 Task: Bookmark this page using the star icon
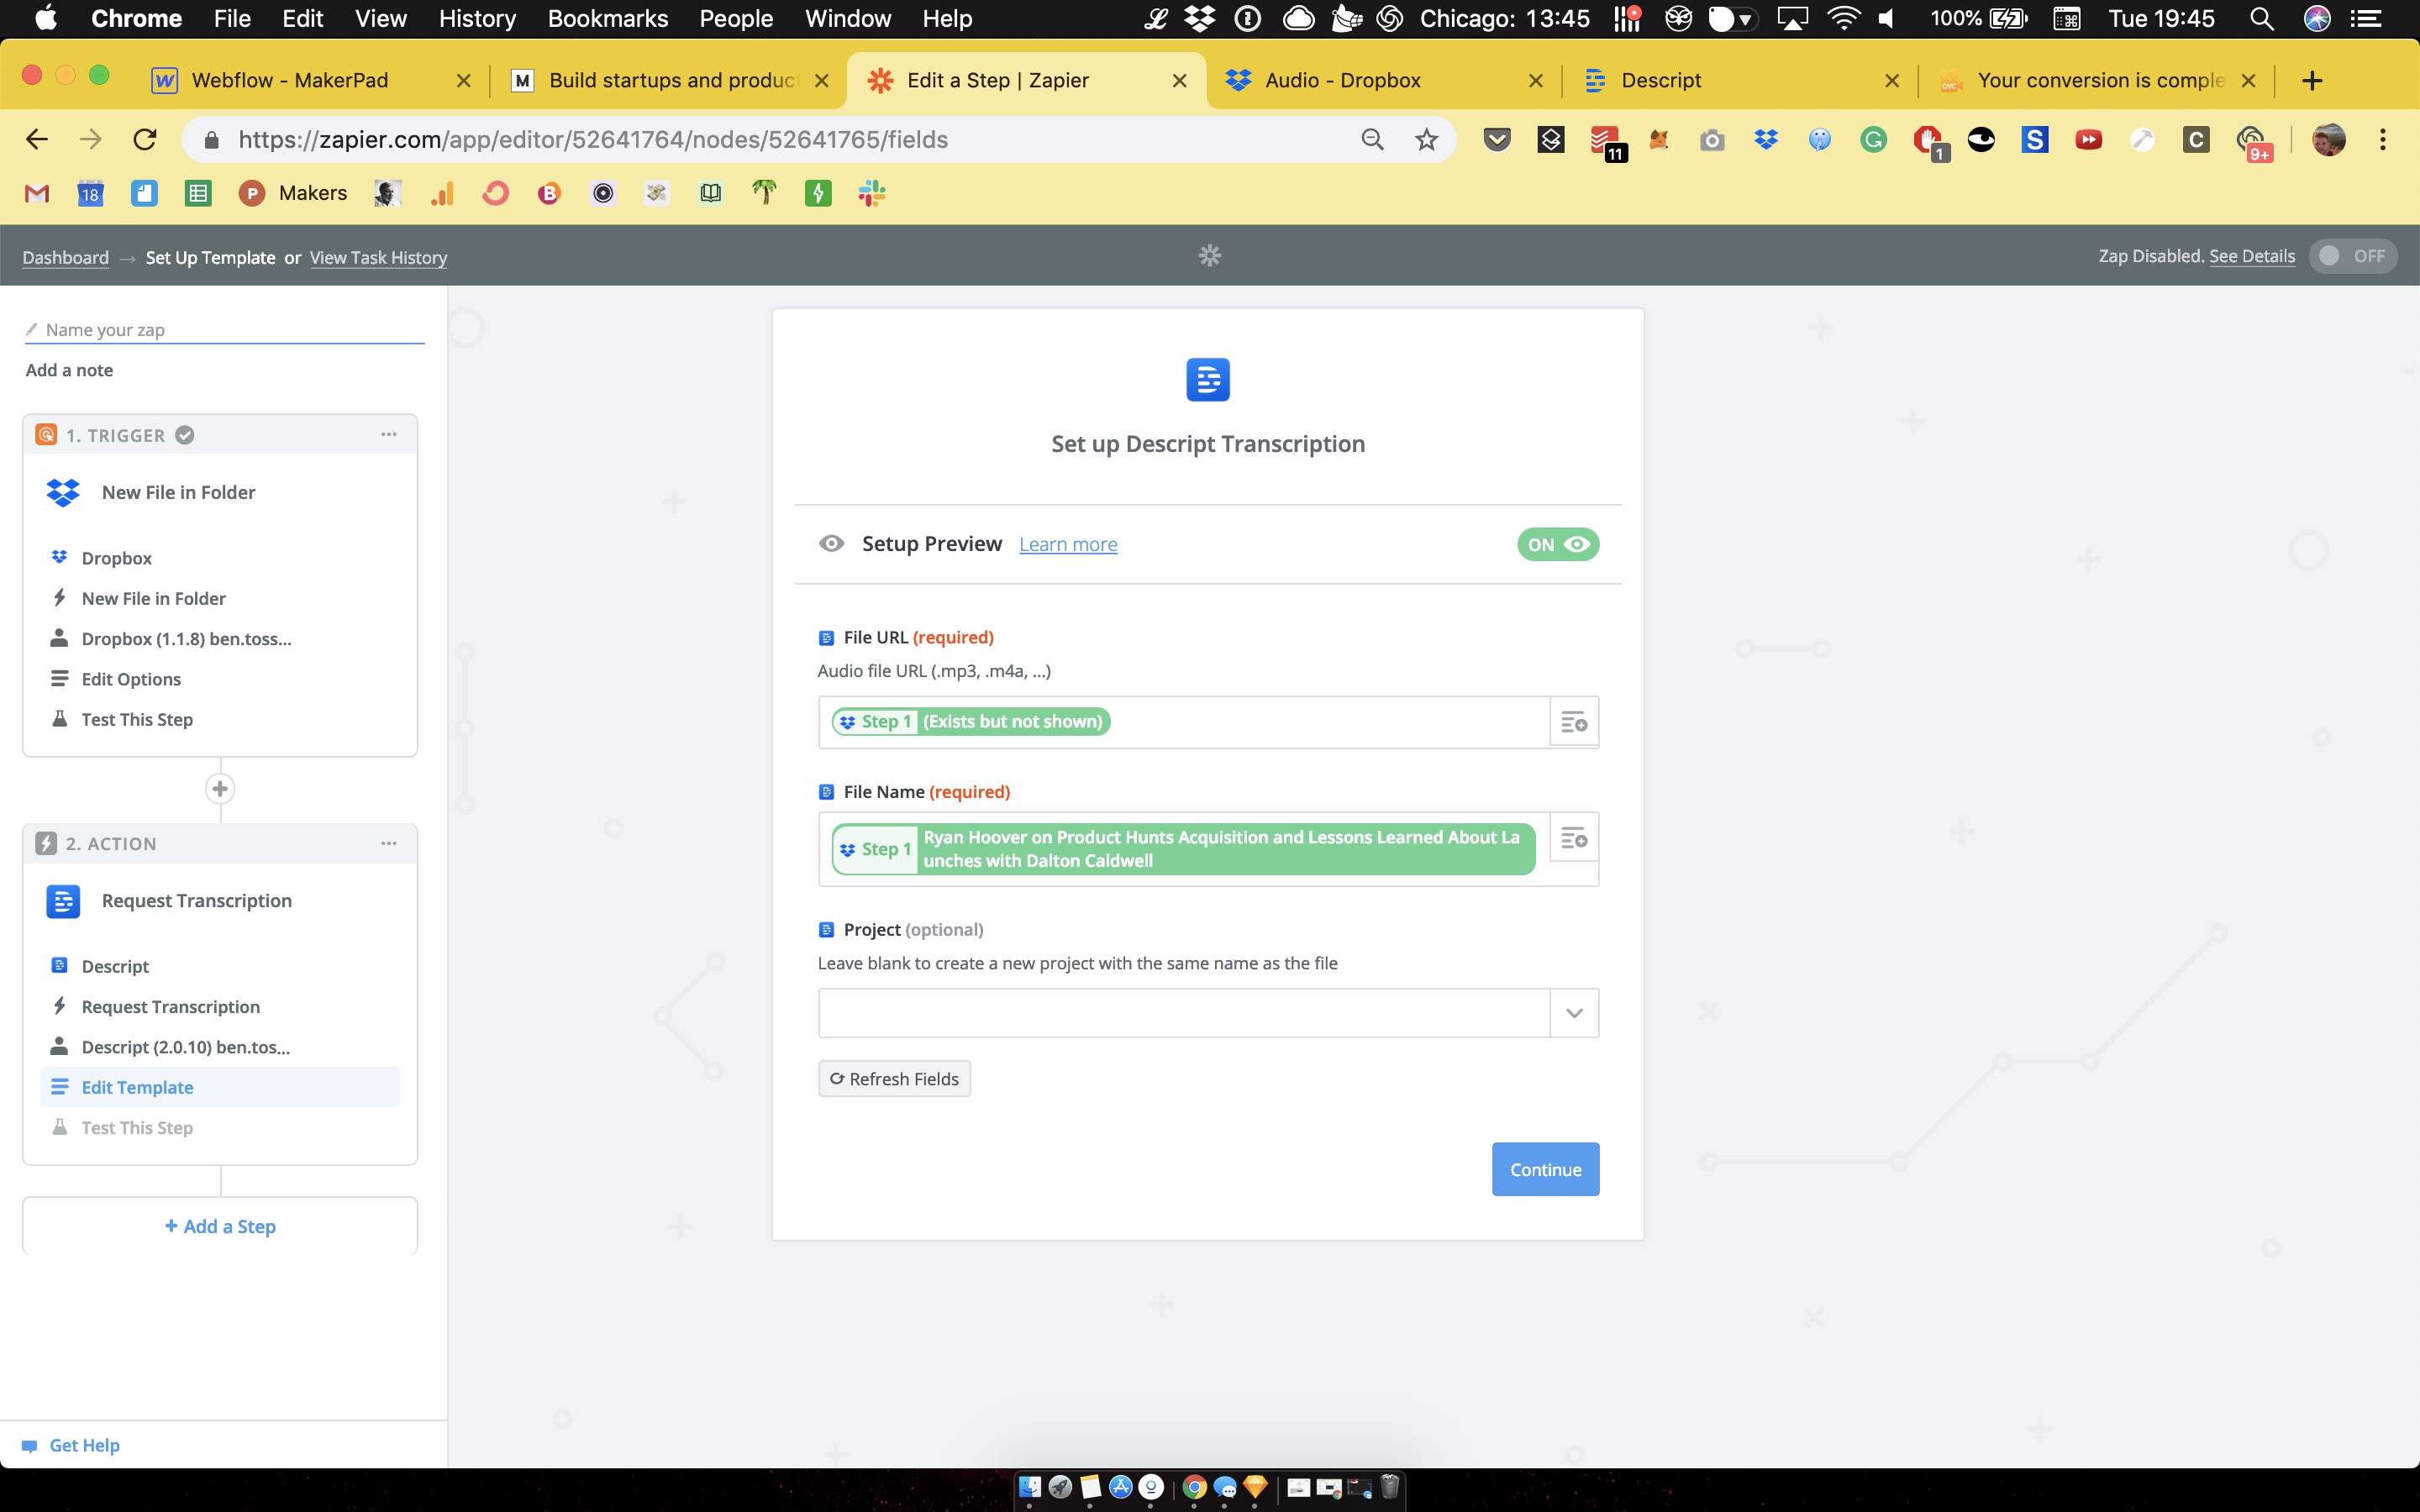point(1426,139)
